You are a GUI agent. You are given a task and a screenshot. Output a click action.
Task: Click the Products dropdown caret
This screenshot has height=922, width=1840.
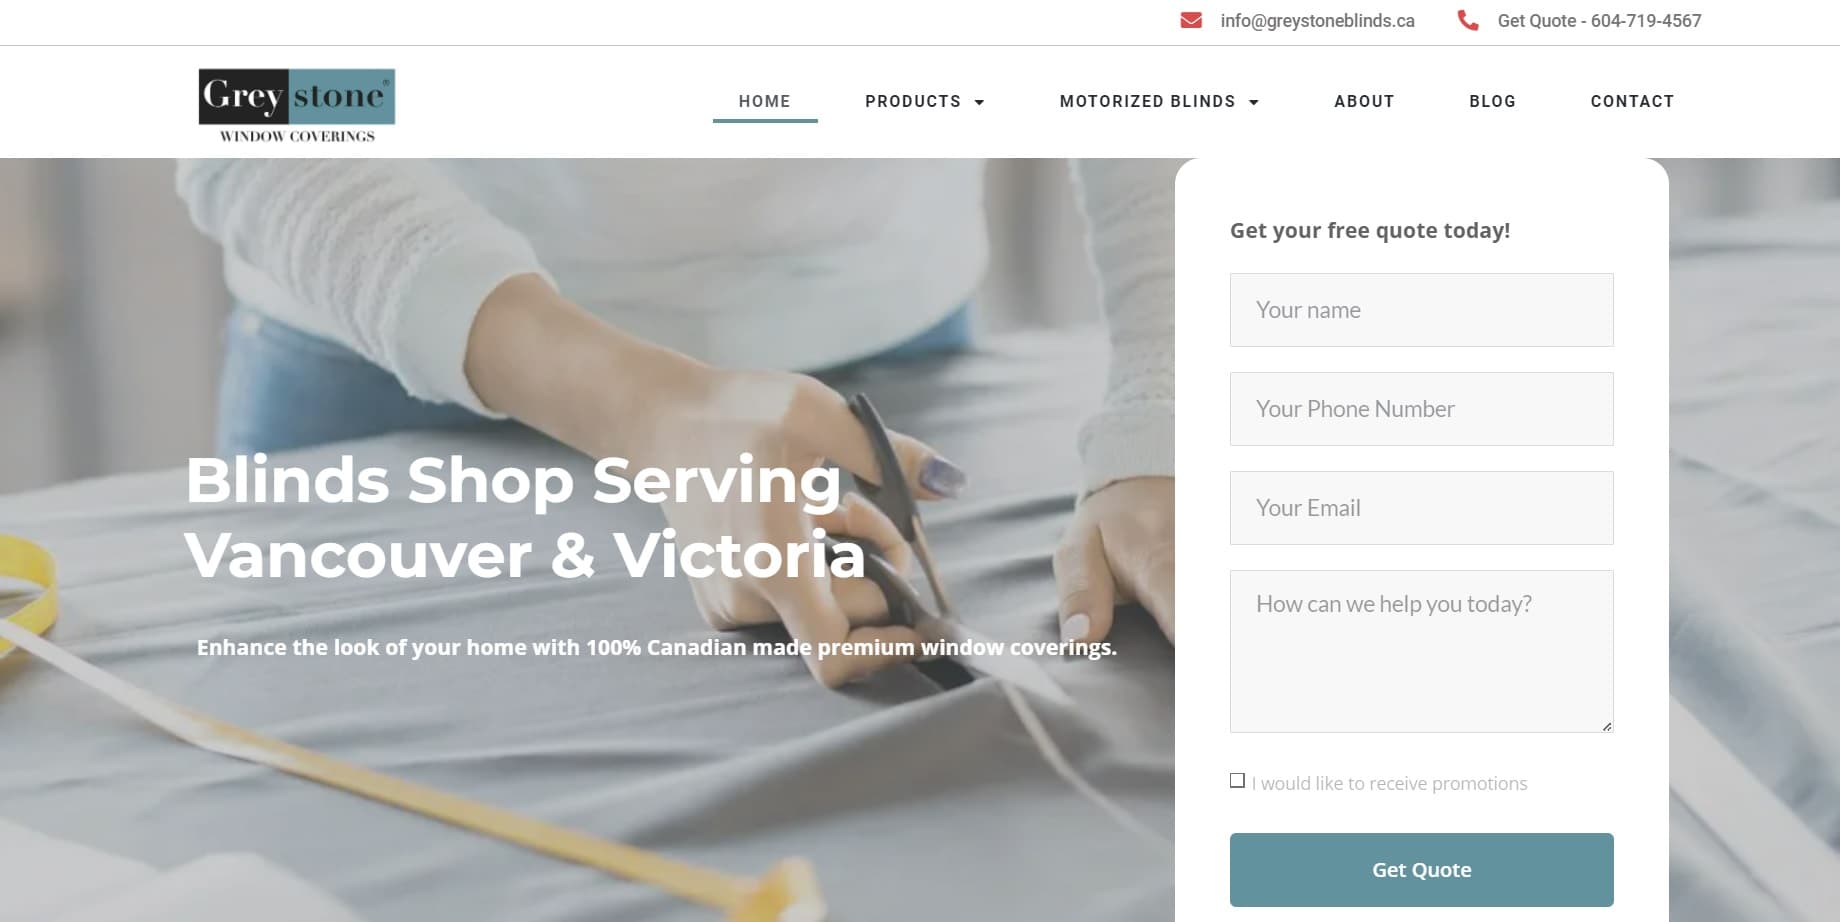[x=979, y=102]
